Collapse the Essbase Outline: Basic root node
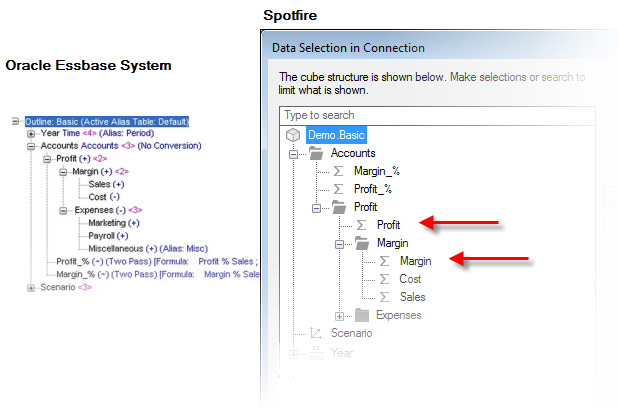 (x=15, y=121)
